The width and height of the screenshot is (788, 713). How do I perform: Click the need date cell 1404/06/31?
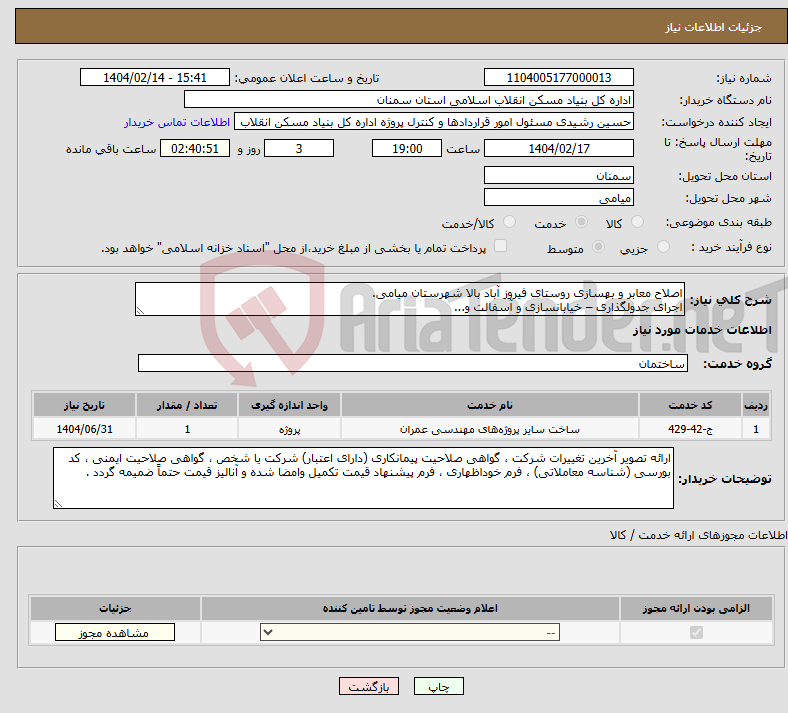click(x=84, y=429)
